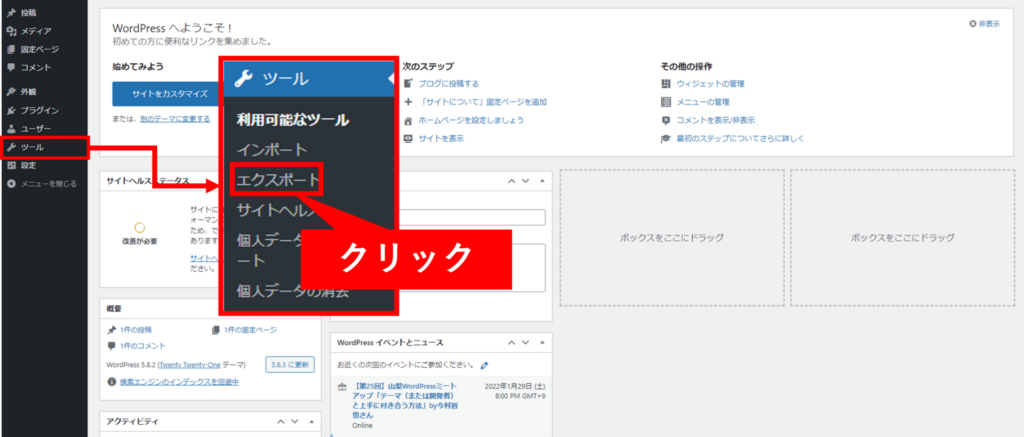Click the 5.8.3 に更新 button
Screen dimensions: 1024x437
(289, 364)
